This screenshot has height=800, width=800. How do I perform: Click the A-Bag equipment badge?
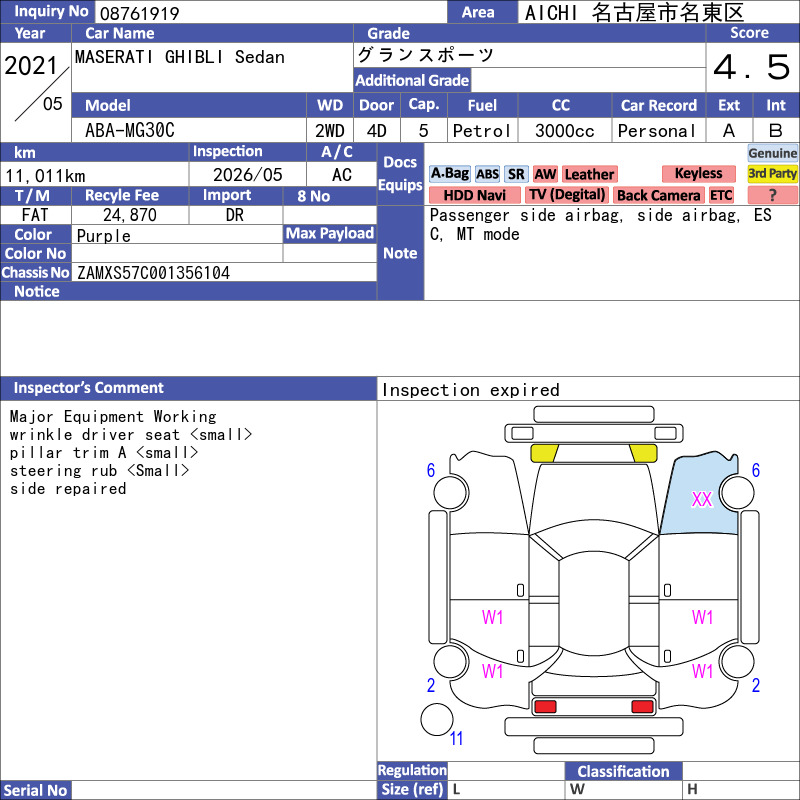(x=449, y=174)
